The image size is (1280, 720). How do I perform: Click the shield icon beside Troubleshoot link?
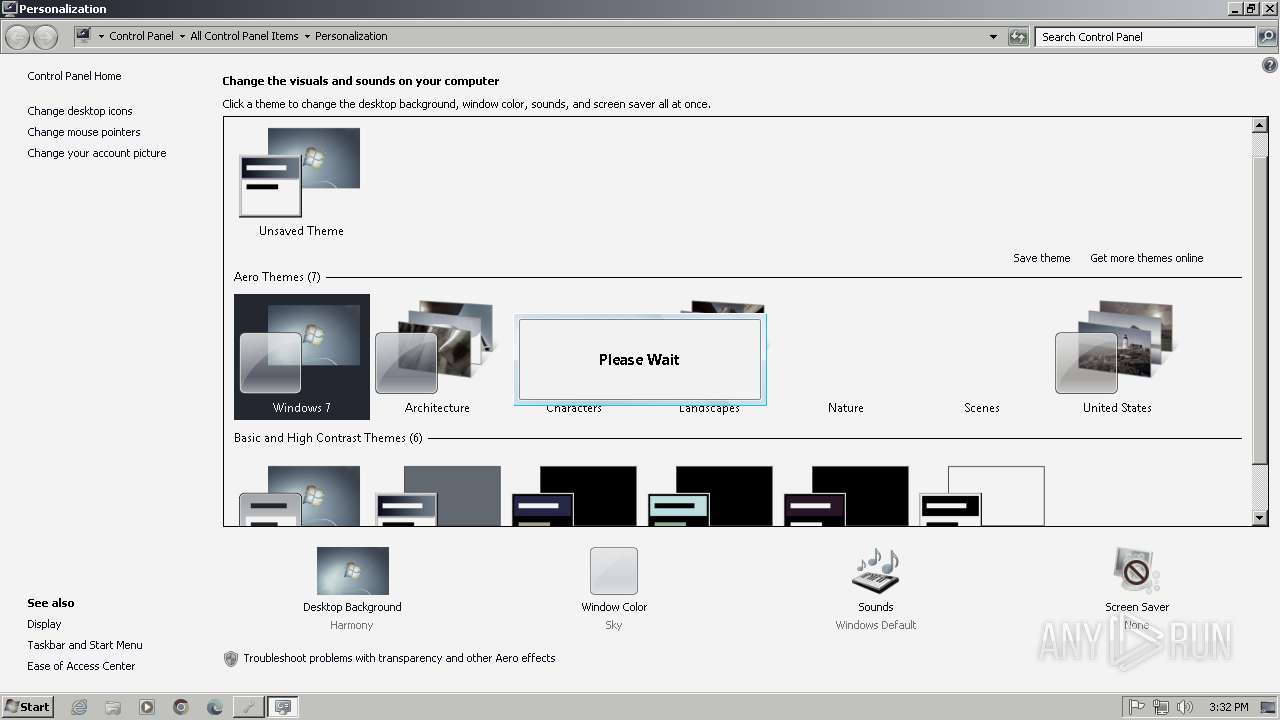pyautogui.click(x=231, y=658)
